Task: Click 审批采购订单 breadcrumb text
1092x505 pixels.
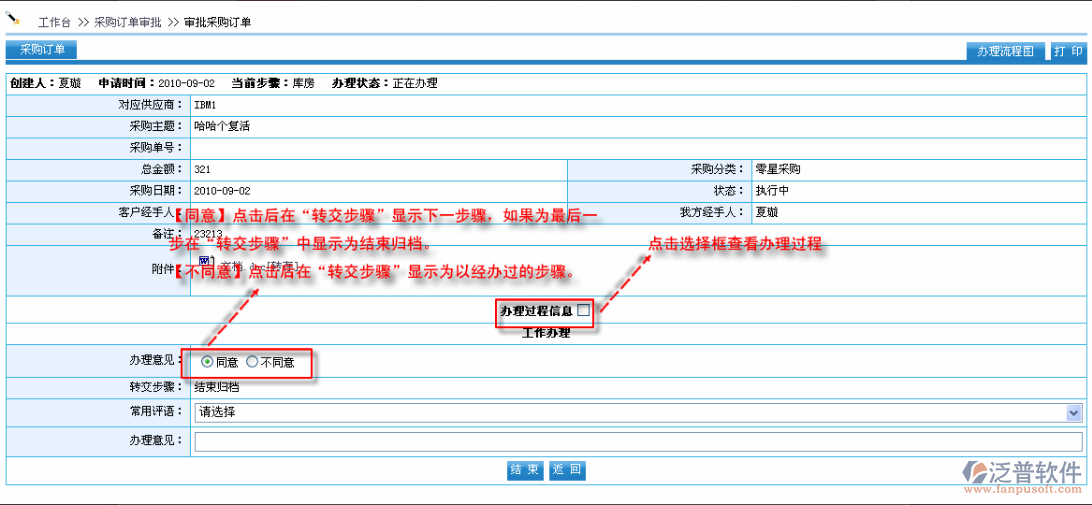Action: tap(217, 22)
